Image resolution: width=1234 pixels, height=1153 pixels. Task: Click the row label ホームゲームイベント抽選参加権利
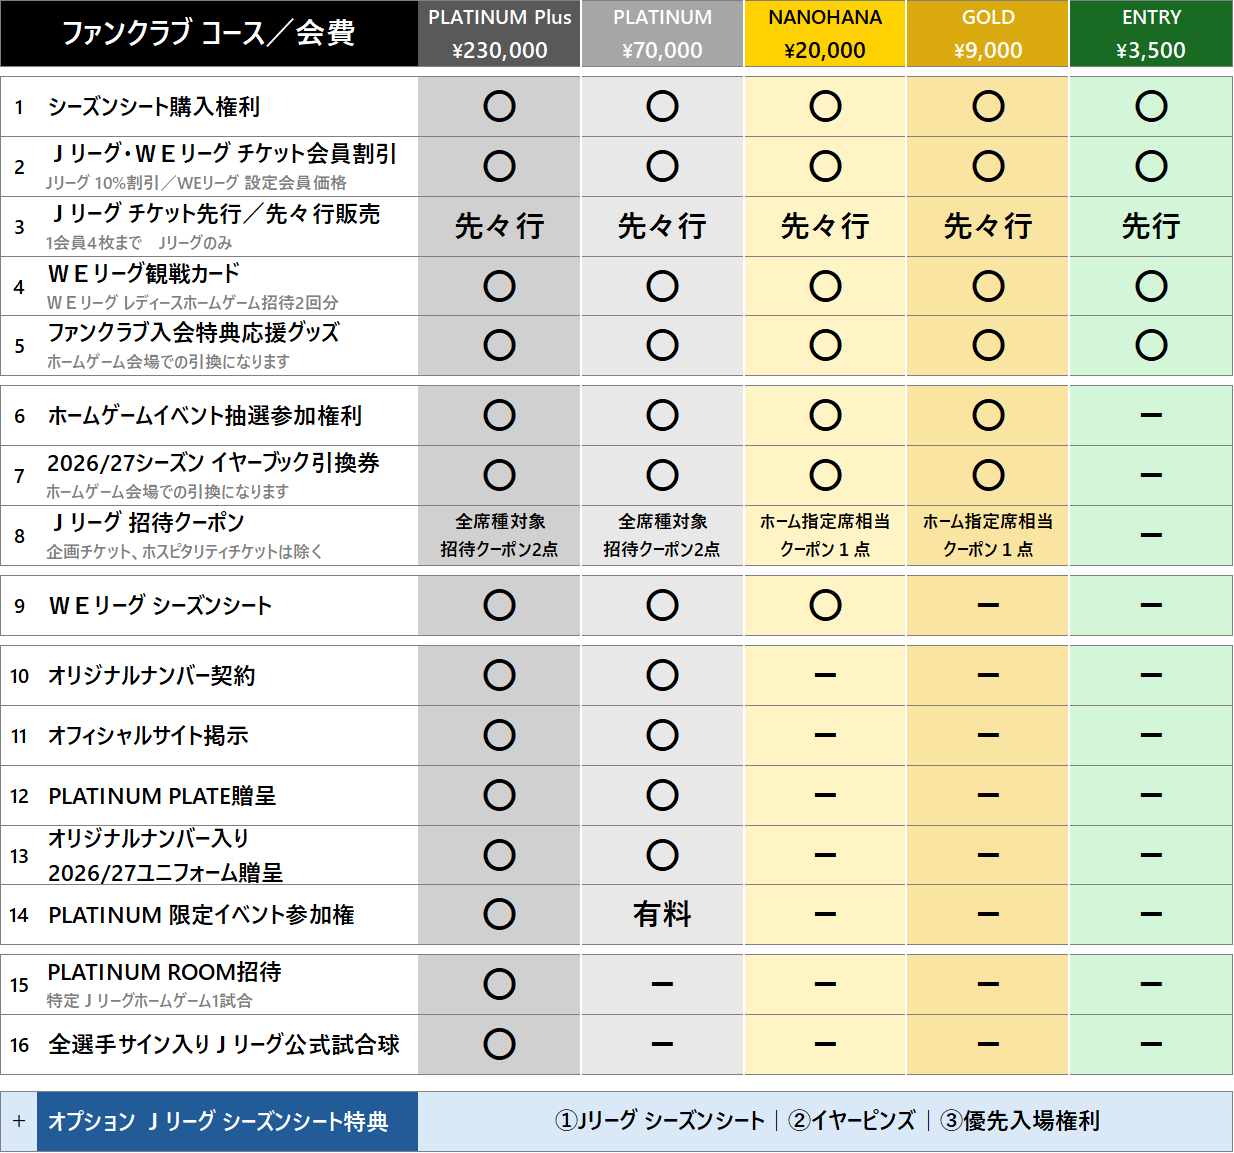(205, 415)
